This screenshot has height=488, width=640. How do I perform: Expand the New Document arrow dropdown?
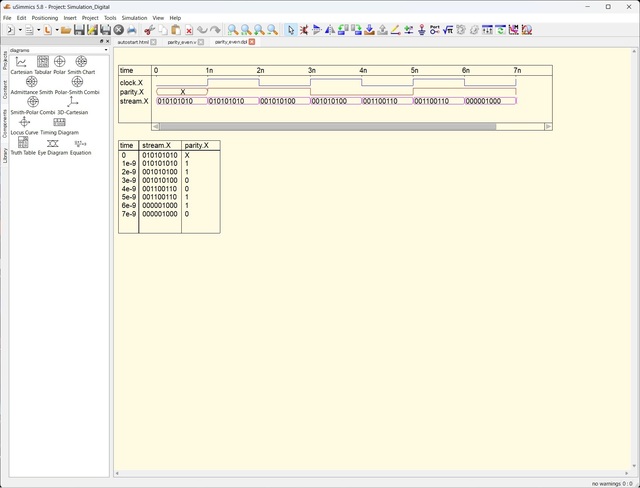18,30
